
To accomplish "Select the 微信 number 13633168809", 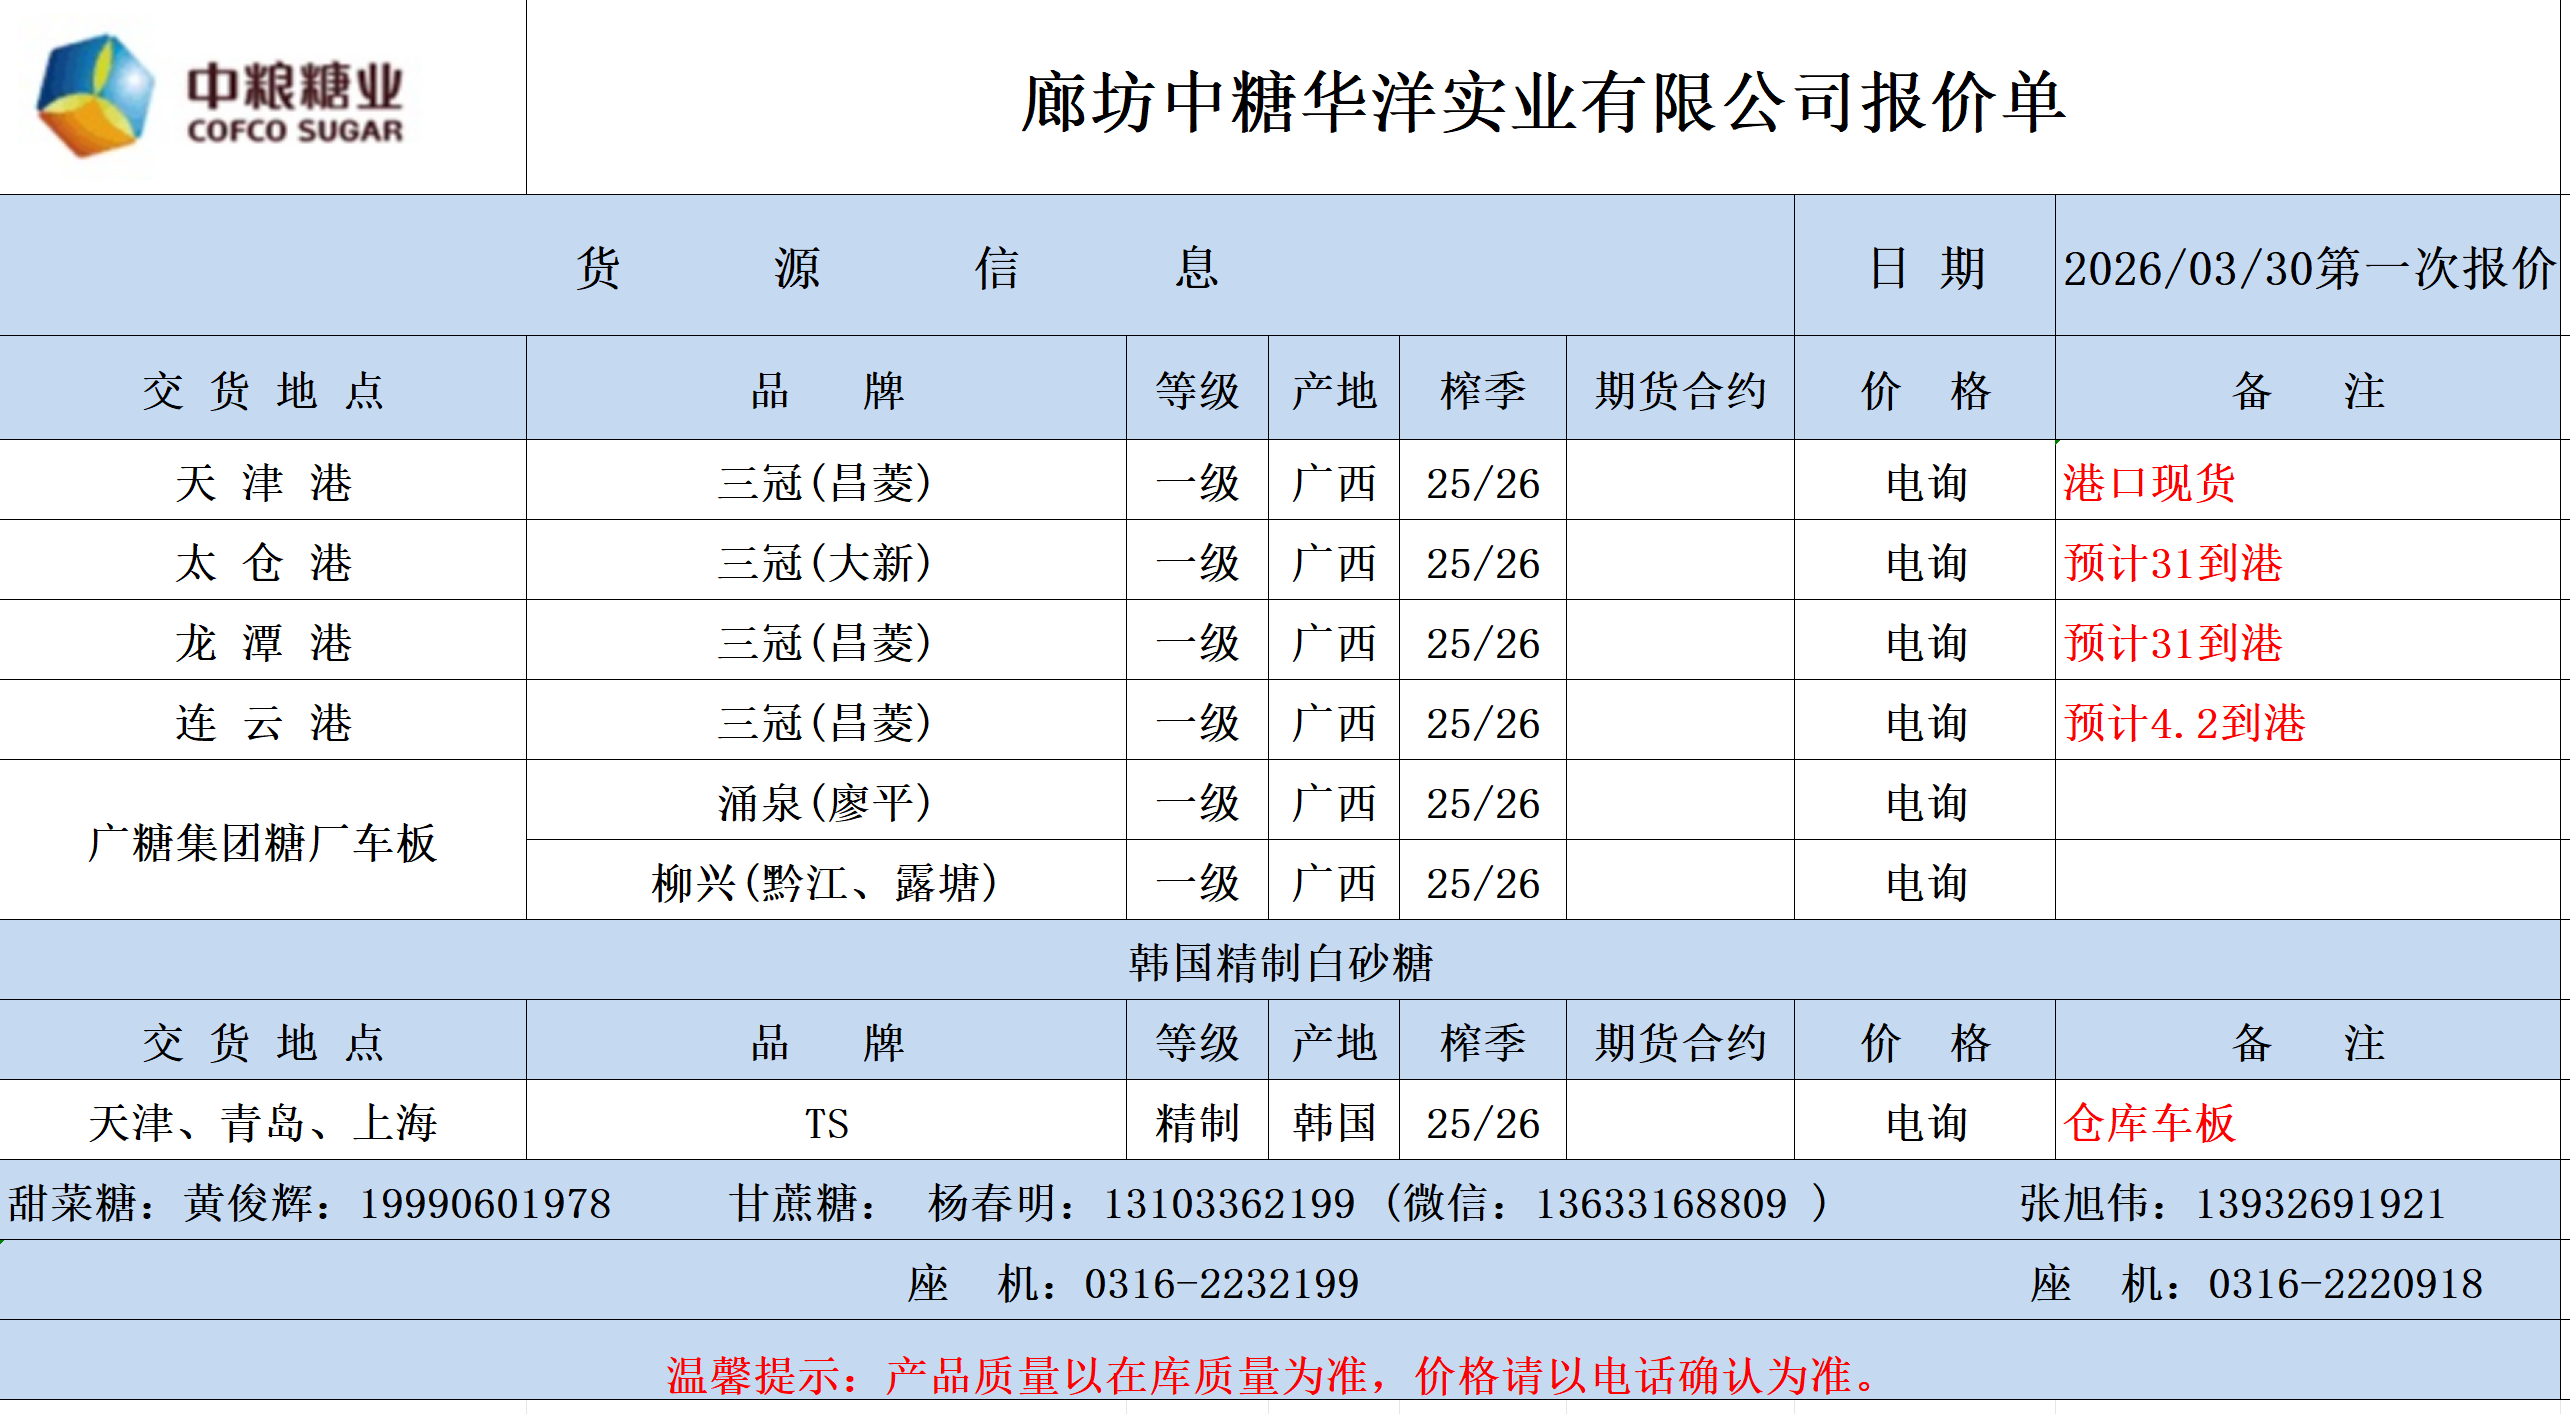I will point(1661,1203).
